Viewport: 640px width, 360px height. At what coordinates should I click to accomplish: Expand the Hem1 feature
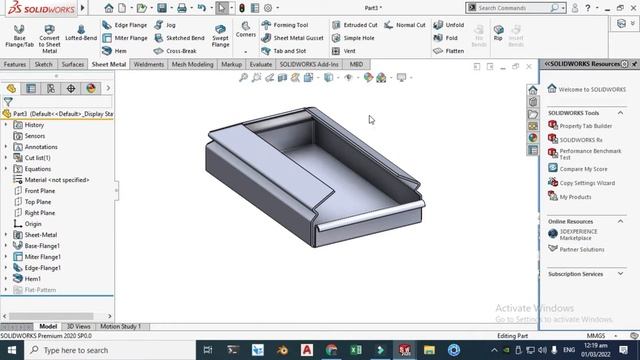pos(6,279)
